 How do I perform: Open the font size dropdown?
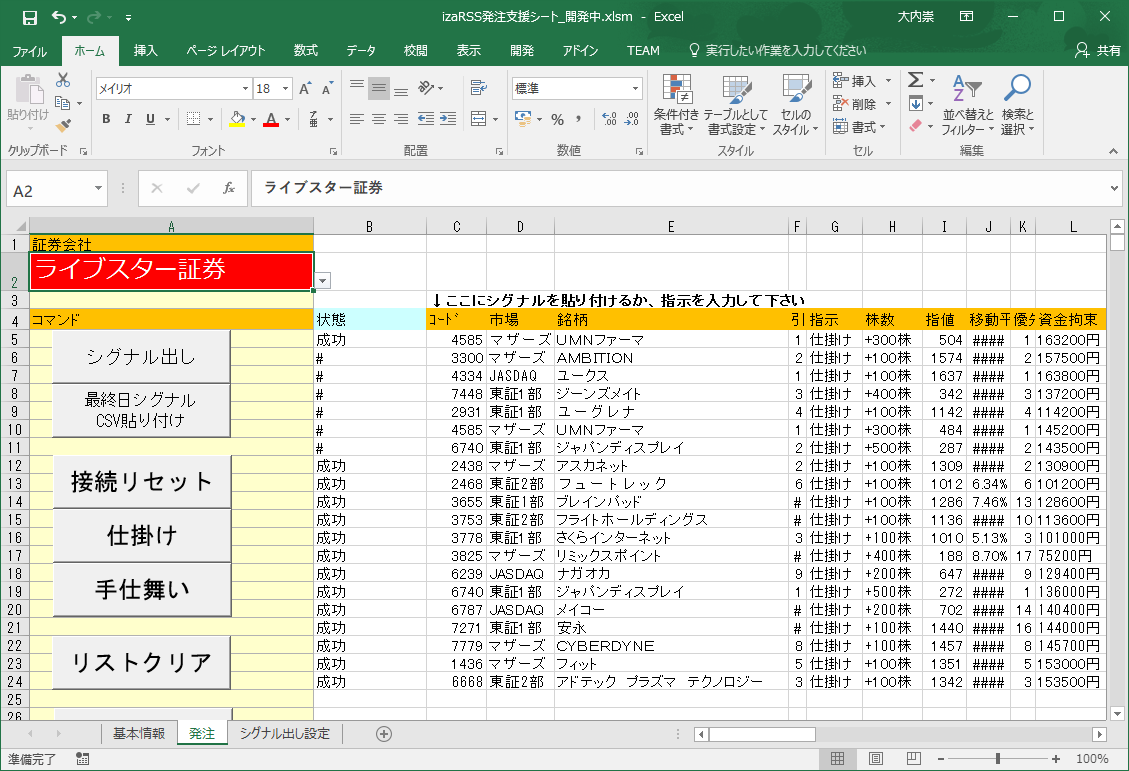(285, 89)
